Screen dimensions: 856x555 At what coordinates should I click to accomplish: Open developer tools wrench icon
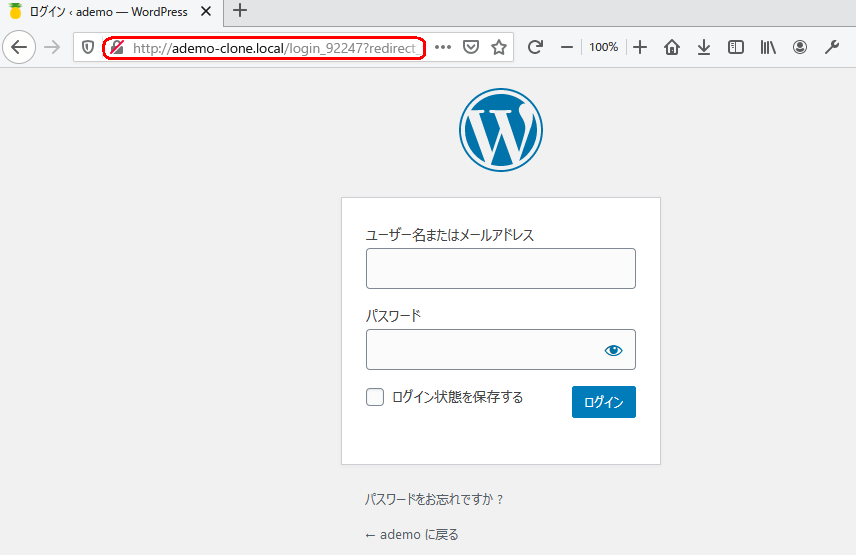click(x=831, y=47)
